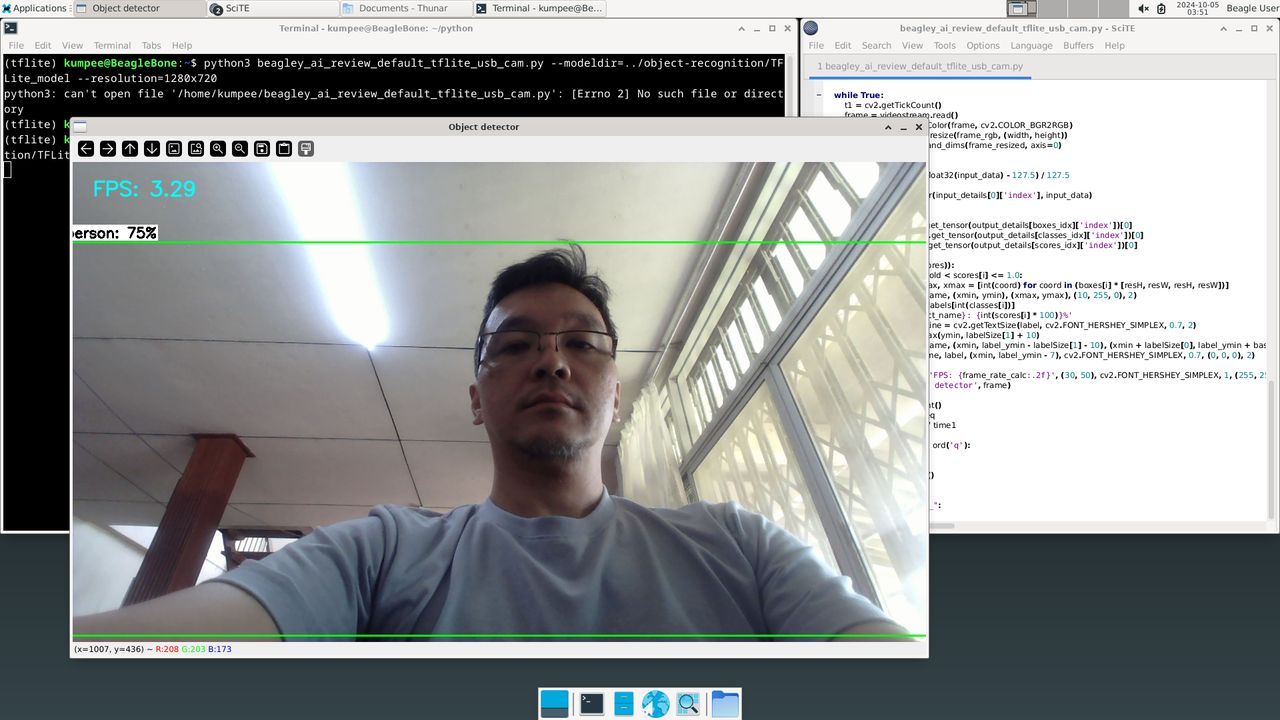Switch to Documents - Thunar taskbar button
The width and height of the screenshot is (1280, 720).
(404, 8)
